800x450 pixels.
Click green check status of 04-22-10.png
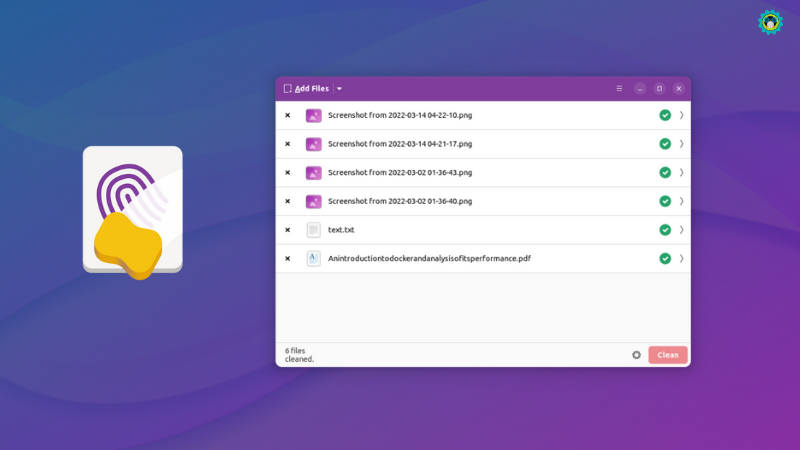click(665, 115)
